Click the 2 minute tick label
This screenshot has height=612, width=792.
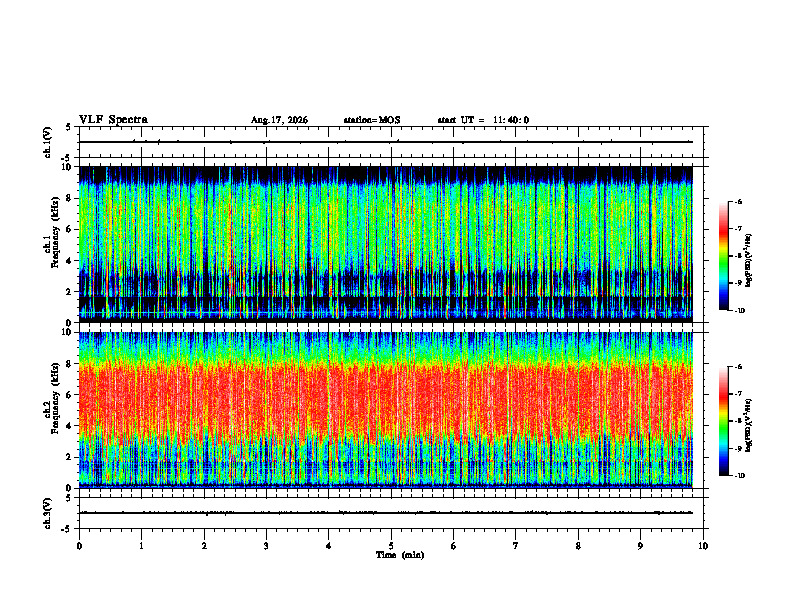pyautogui.click(x=204, y=546)
